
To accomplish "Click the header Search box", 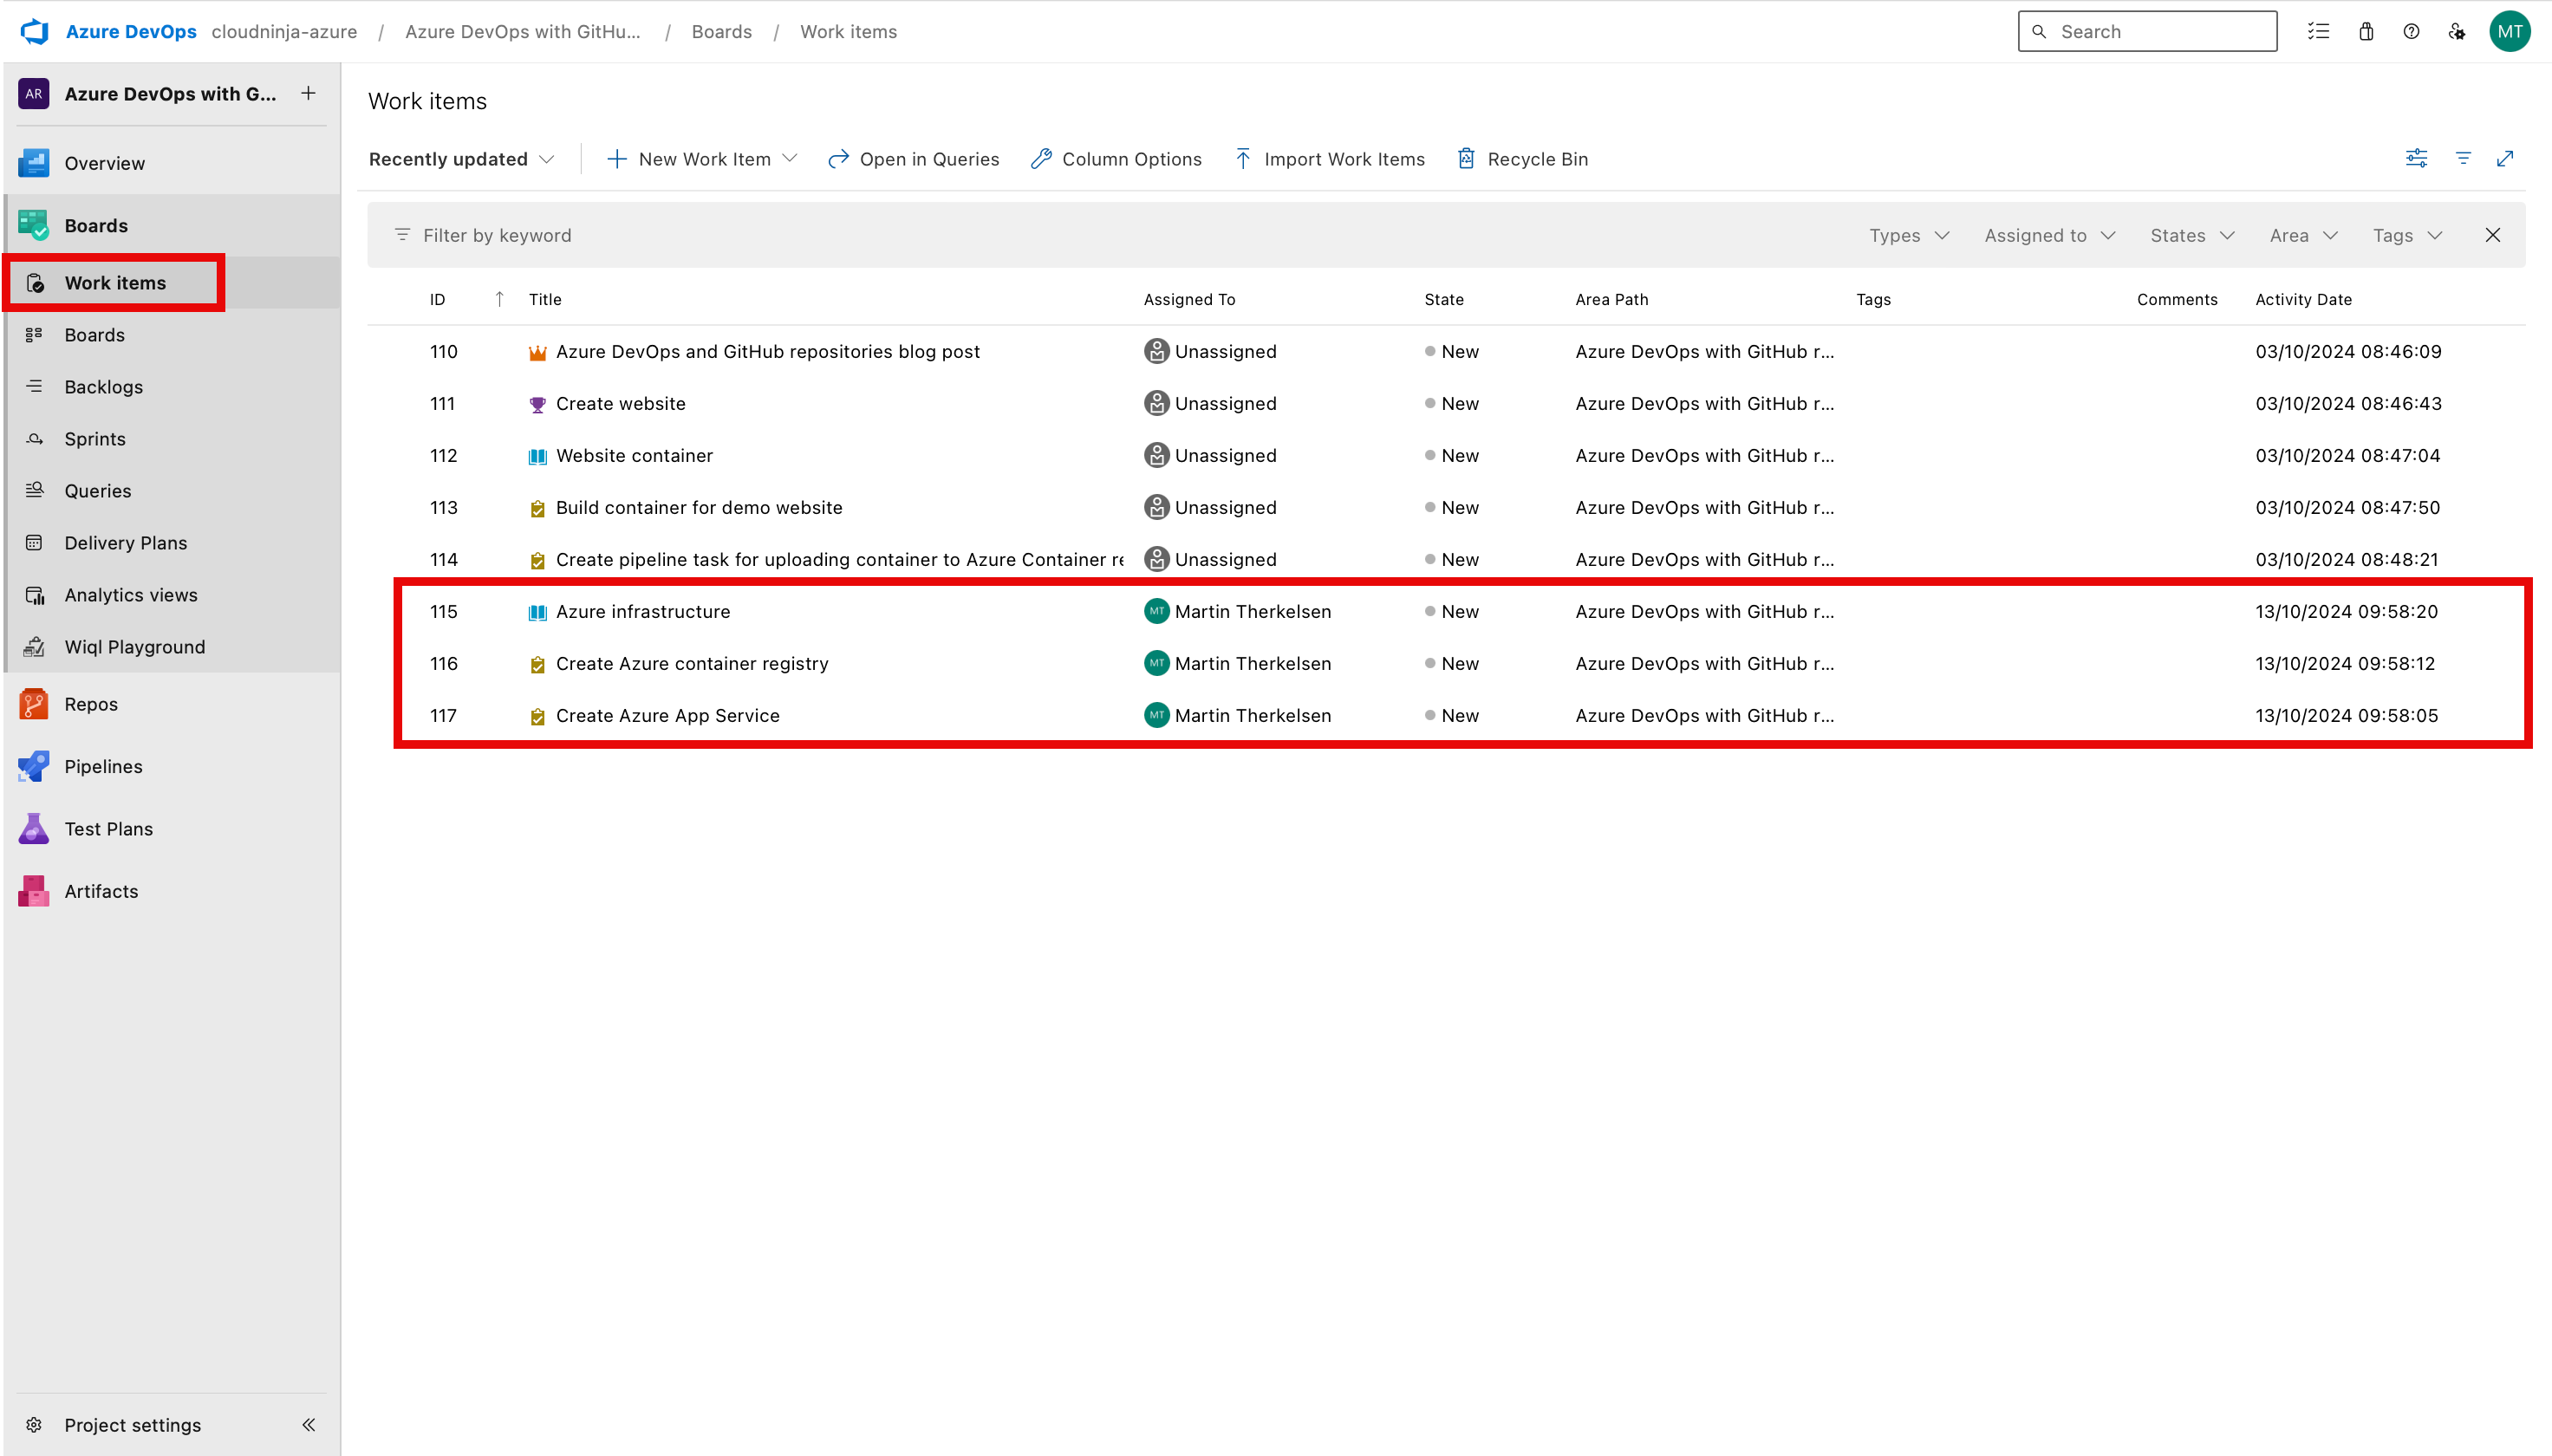I will [2147, 31].
